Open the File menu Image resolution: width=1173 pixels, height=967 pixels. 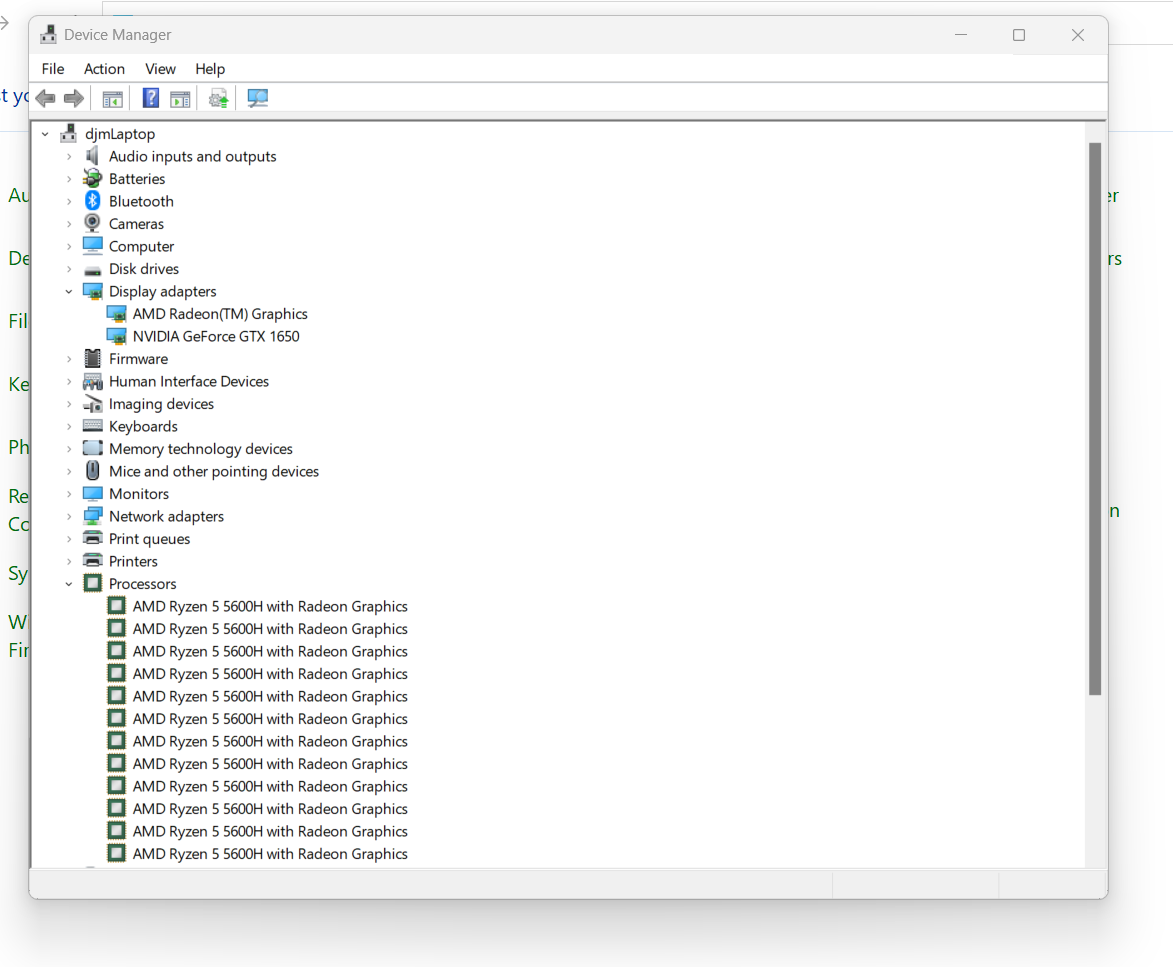tap(52, 69)
